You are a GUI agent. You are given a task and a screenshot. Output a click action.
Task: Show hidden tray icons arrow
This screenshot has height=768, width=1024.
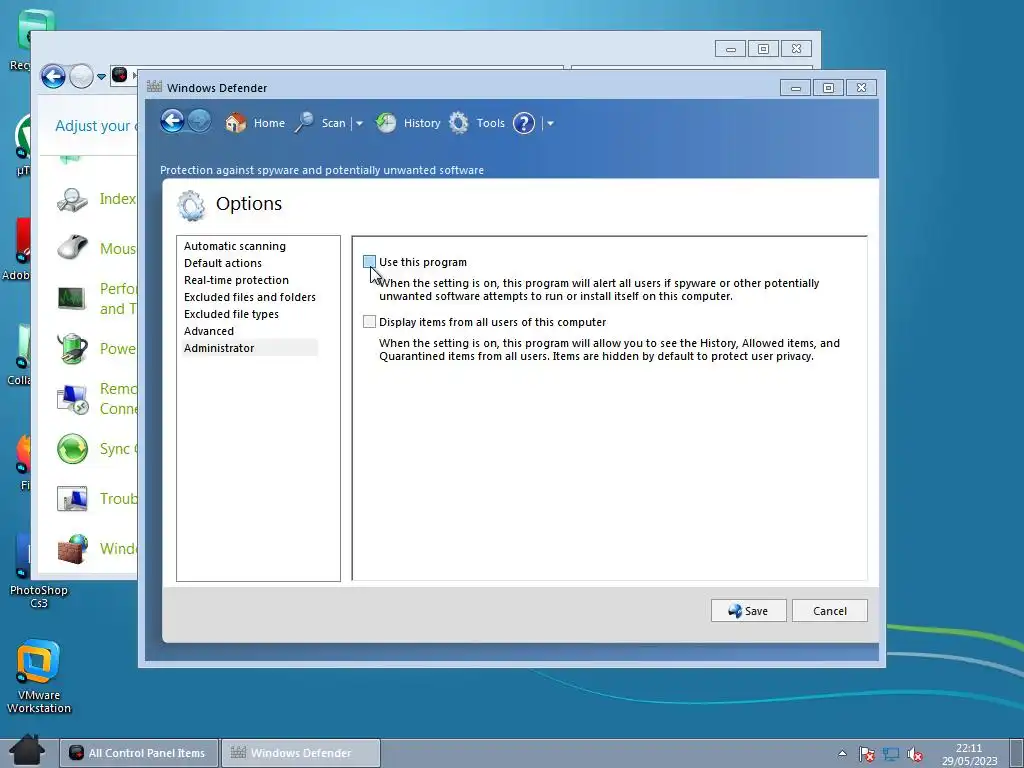pyautogui.click(x=842, y=754)
